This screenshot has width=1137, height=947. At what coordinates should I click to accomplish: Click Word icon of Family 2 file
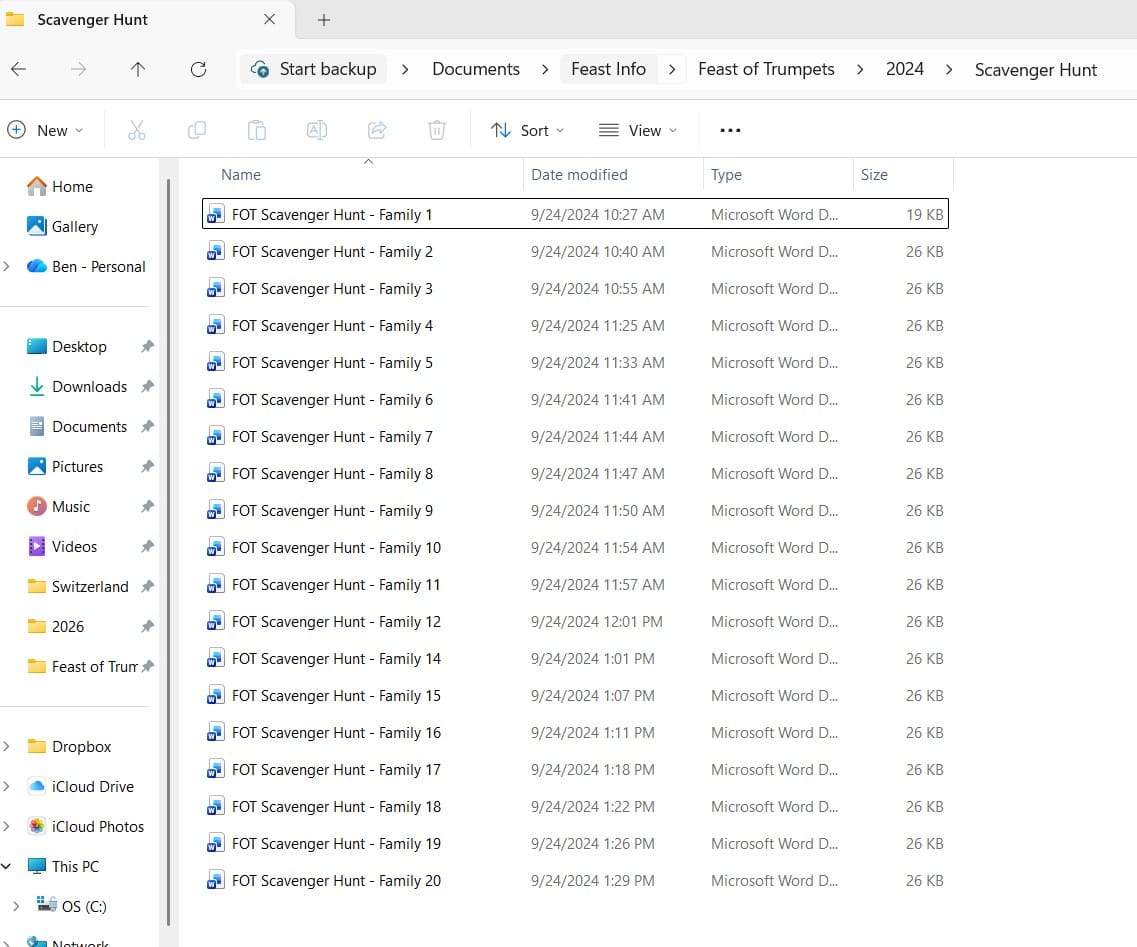[x=215, y=252]
